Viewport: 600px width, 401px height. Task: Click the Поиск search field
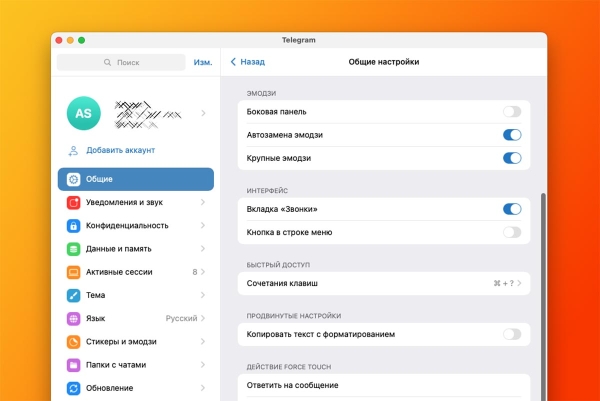click(121, 62)
